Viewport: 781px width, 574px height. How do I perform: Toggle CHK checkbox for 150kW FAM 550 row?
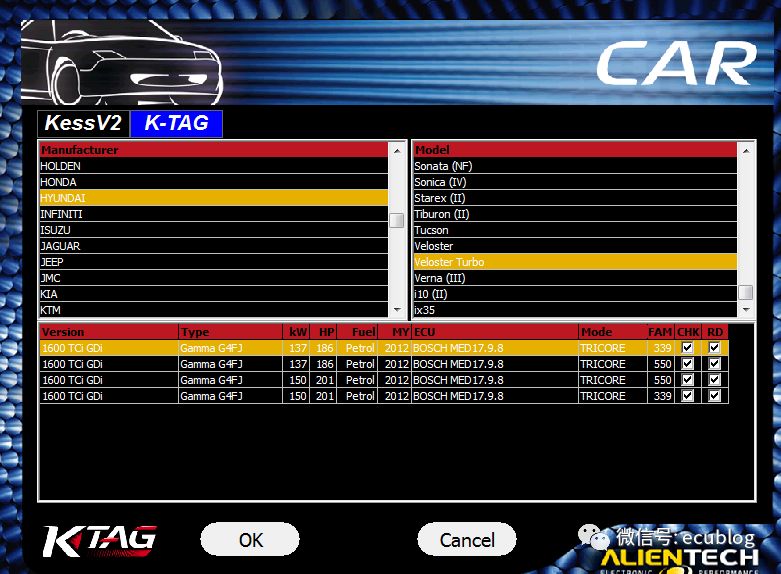coord(687,380)
